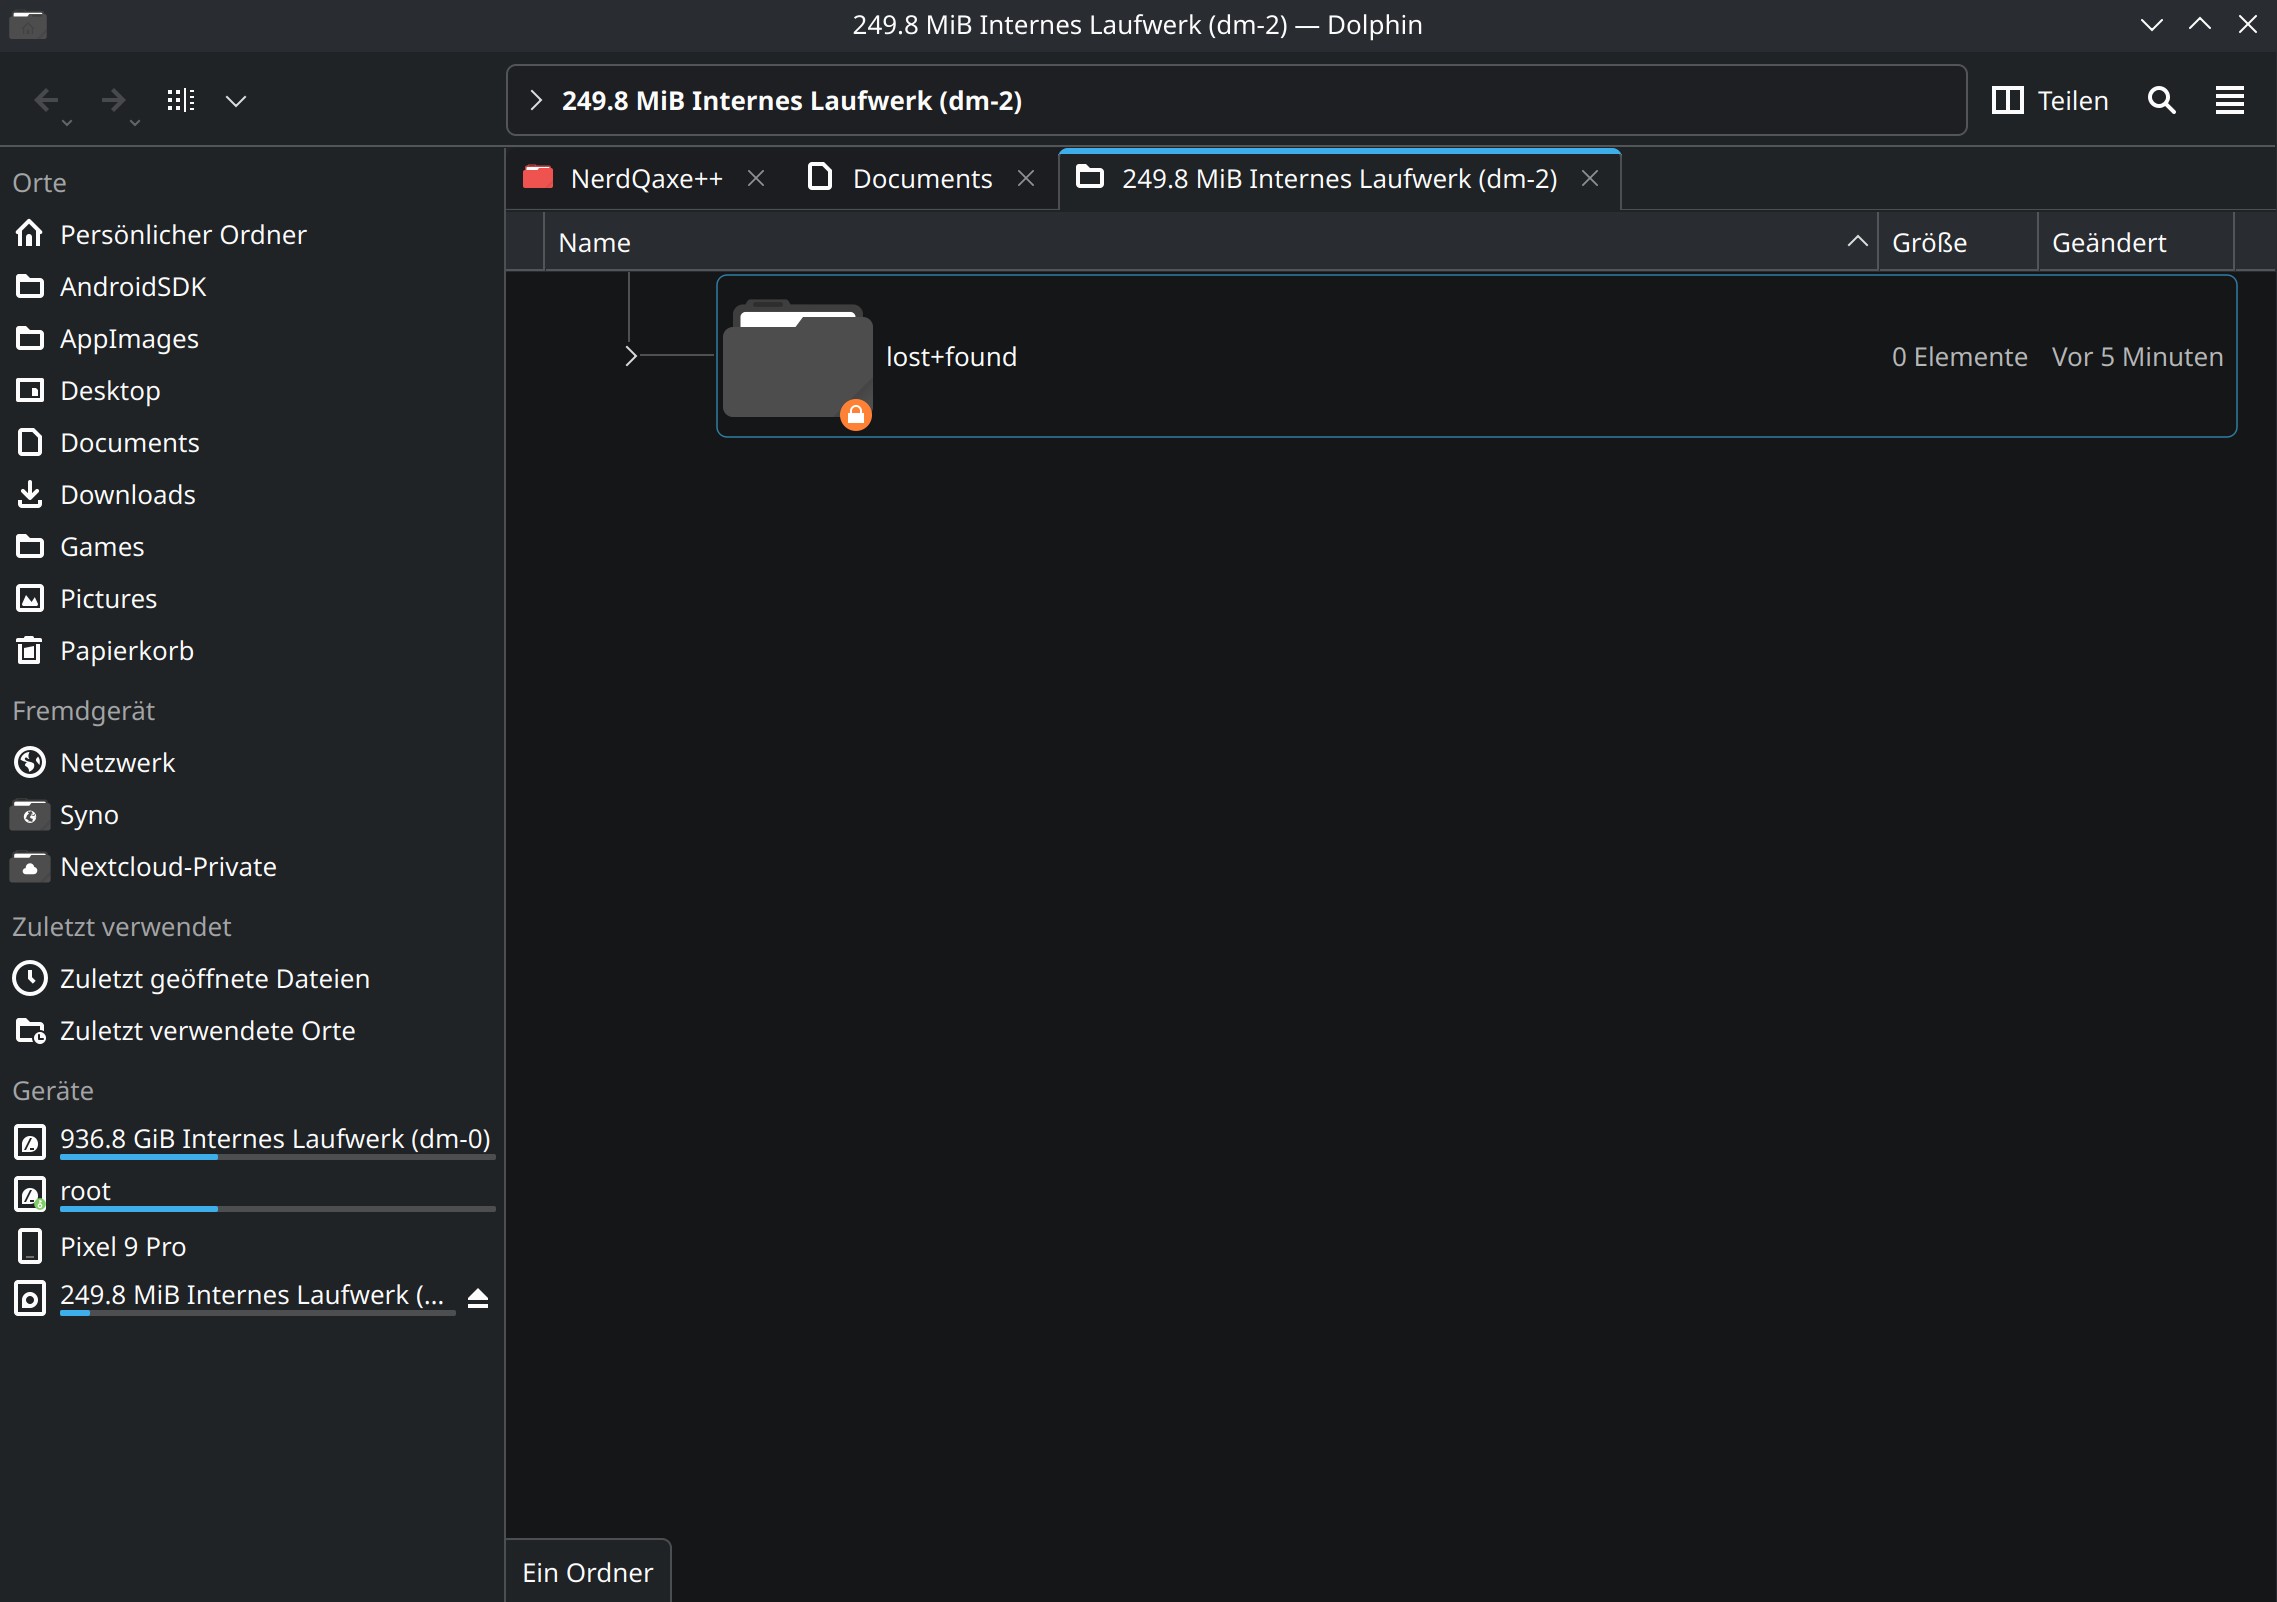The height and width of the screenshot is (1602, 2277).
Task: Open the hamburger menu
Action: (x=2229, y=100)
